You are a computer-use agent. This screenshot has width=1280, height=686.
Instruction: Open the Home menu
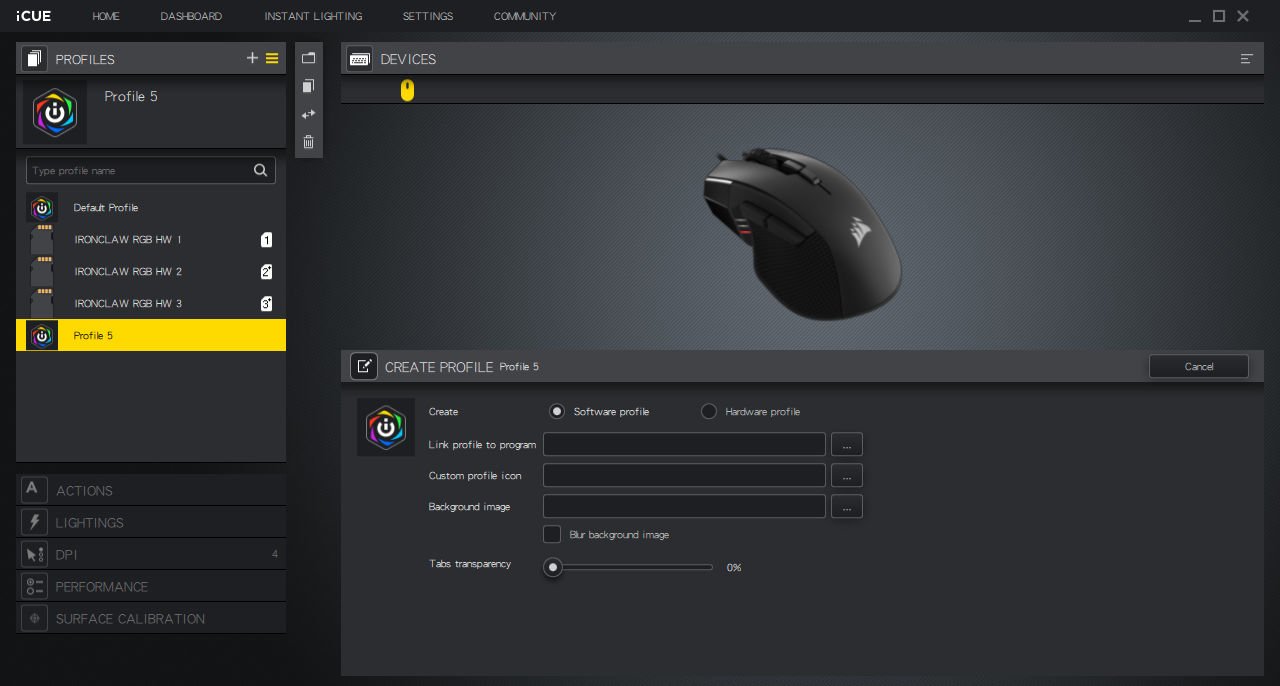point(106,16)
